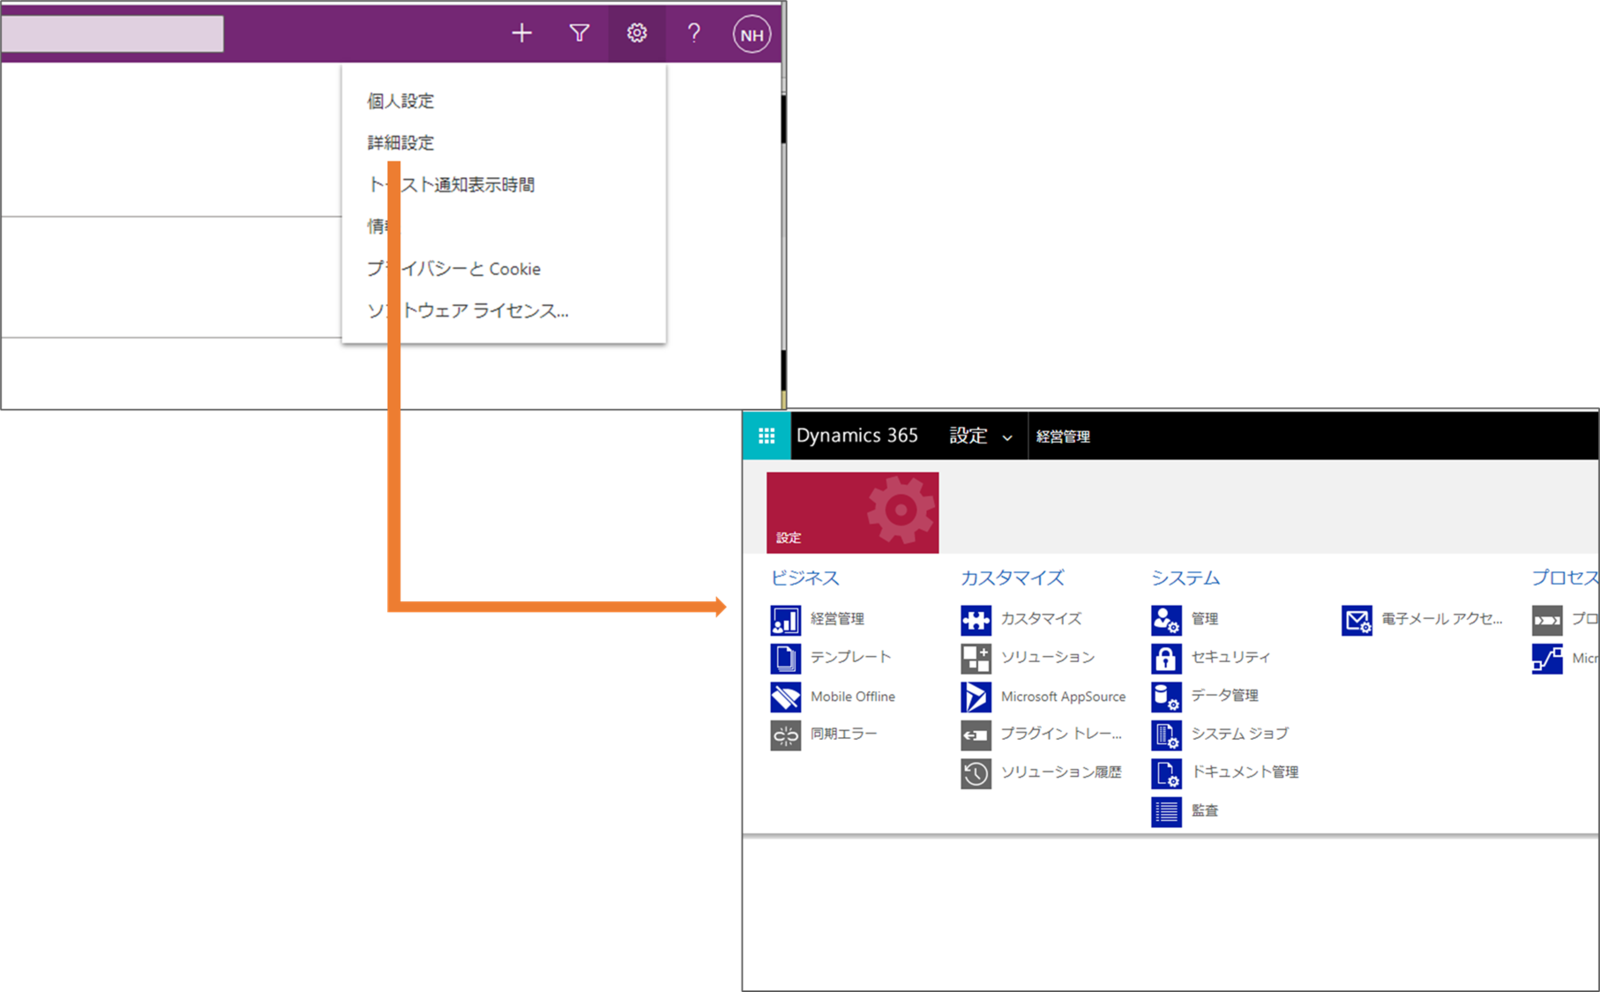This screenshot has height=992, width=1600.
Task: Click the Dynamics 365 title text
Action: pyautogui.click(x=857, y=436)
